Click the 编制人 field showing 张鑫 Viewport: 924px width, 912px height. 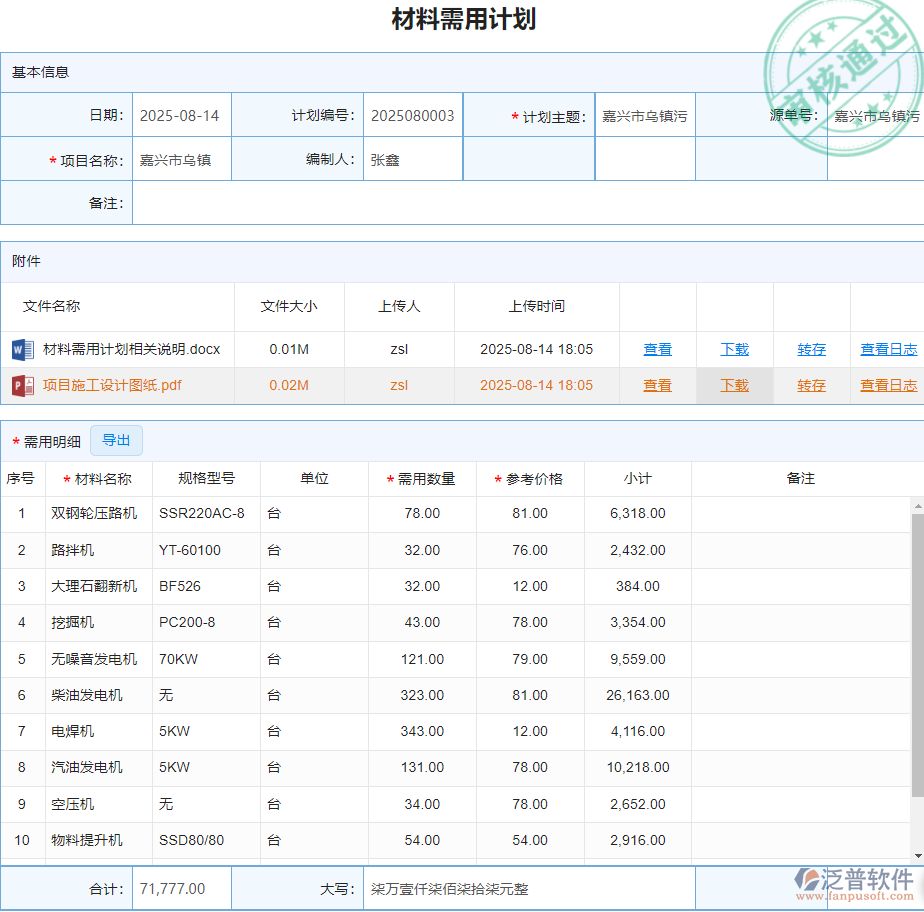[412, 160]
